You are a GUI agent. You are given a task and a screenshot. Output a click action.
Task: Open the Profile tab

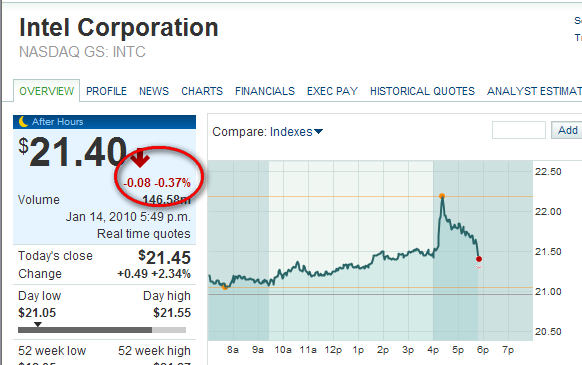click(107, 91)
